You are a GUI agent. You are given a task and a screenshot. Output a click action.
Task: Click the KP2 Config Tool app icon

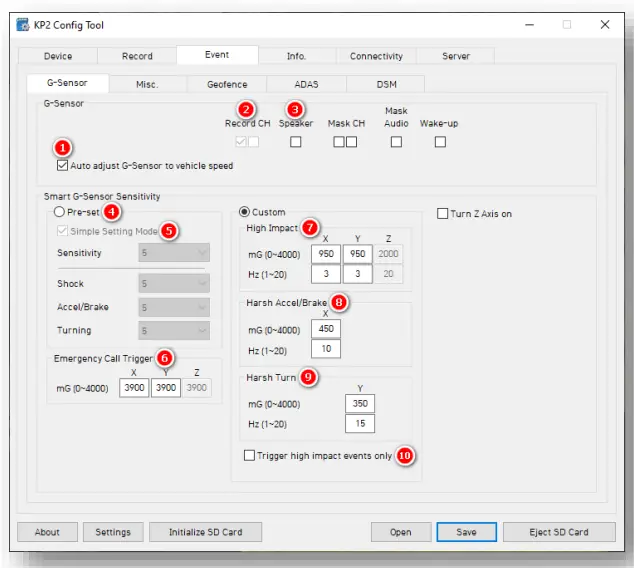[x=23, y=25]
